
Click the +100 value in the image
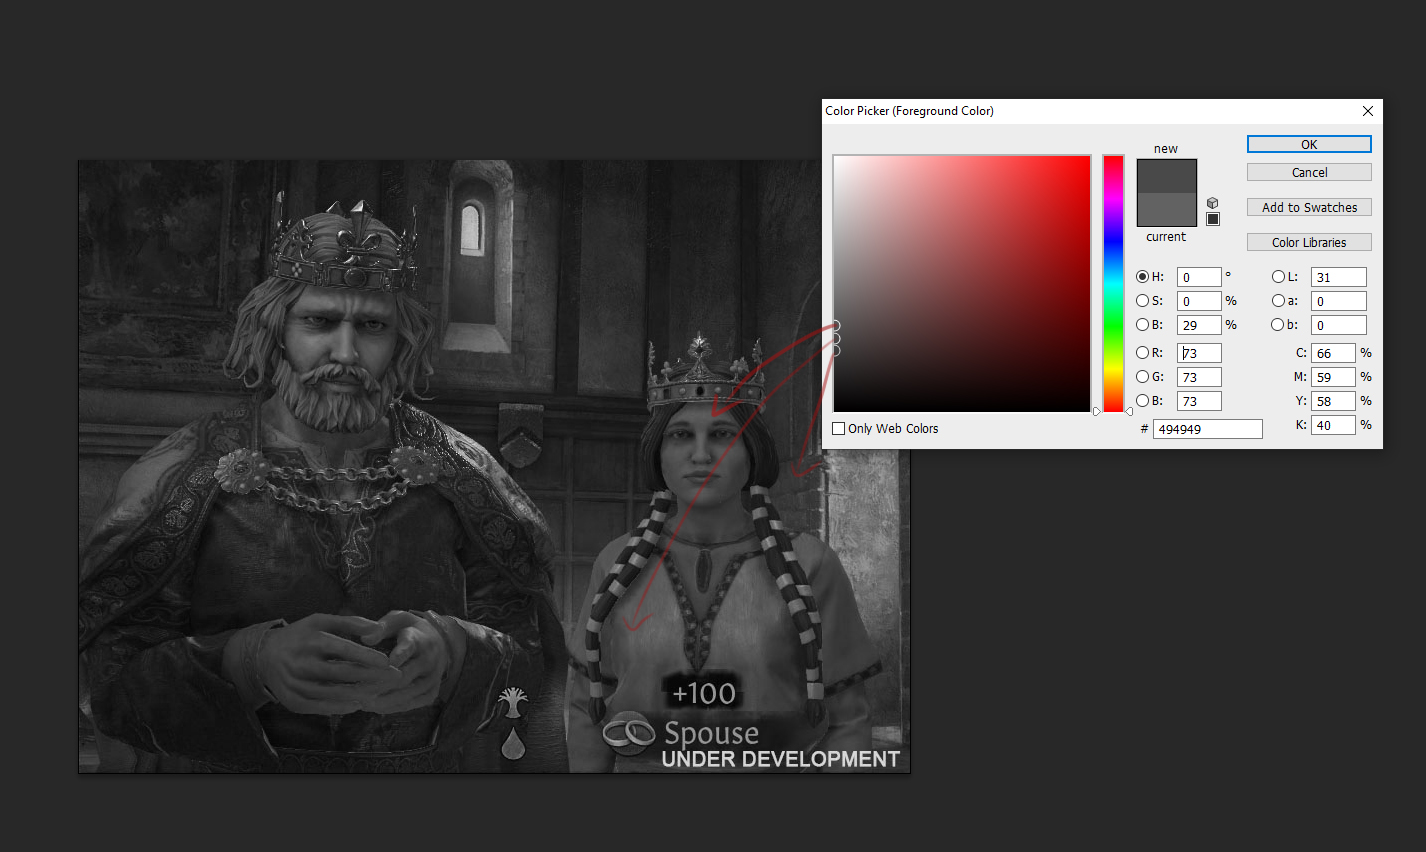(704, 693)
